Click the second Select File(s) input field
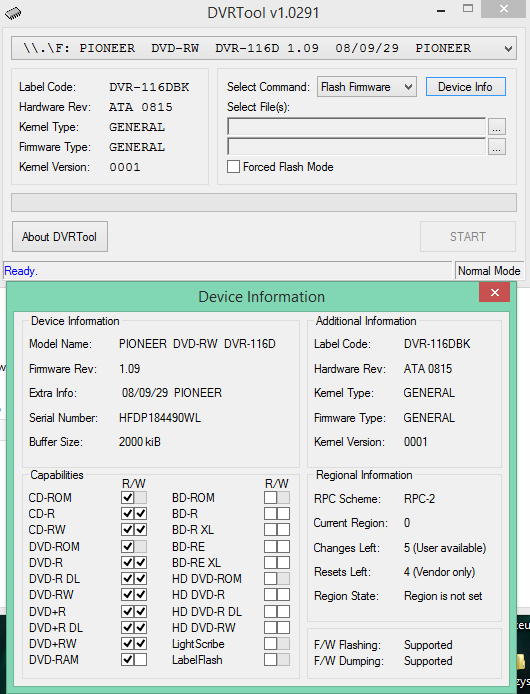 click(356, 147)
